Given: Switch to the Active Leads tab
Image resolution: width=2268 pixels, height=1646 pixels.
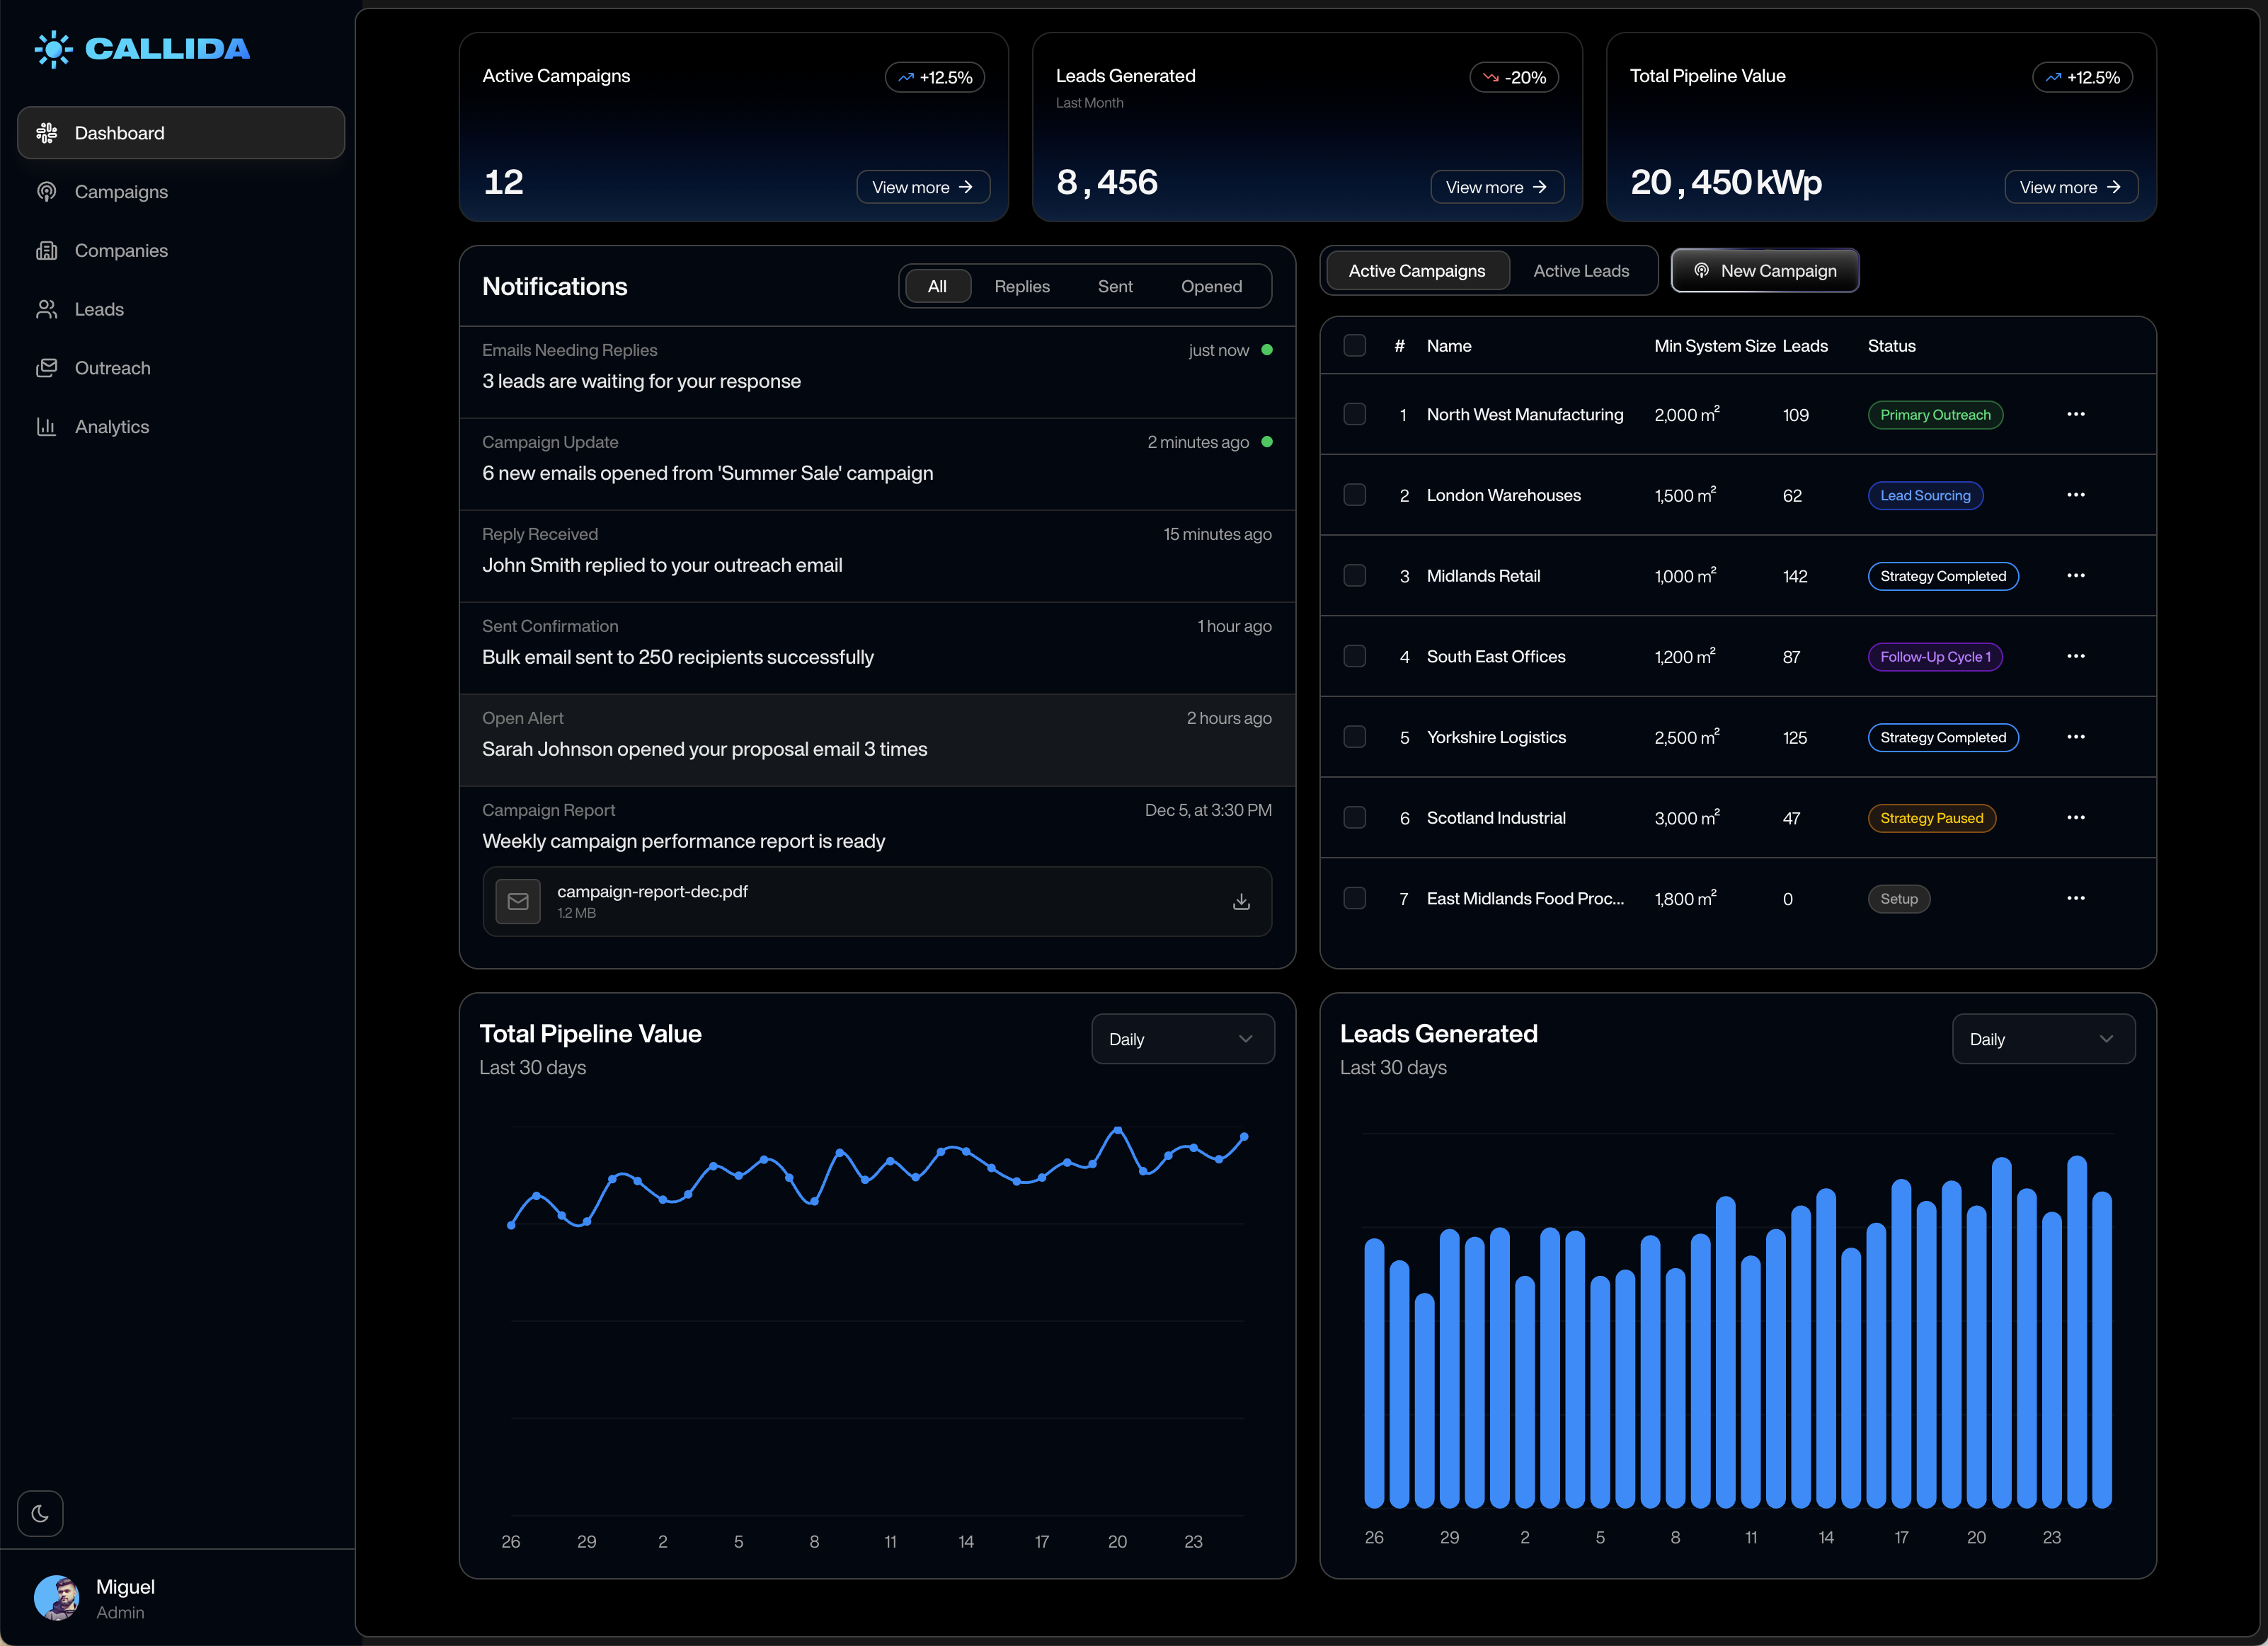Looking at the screenshot, I should [1580, 270].
